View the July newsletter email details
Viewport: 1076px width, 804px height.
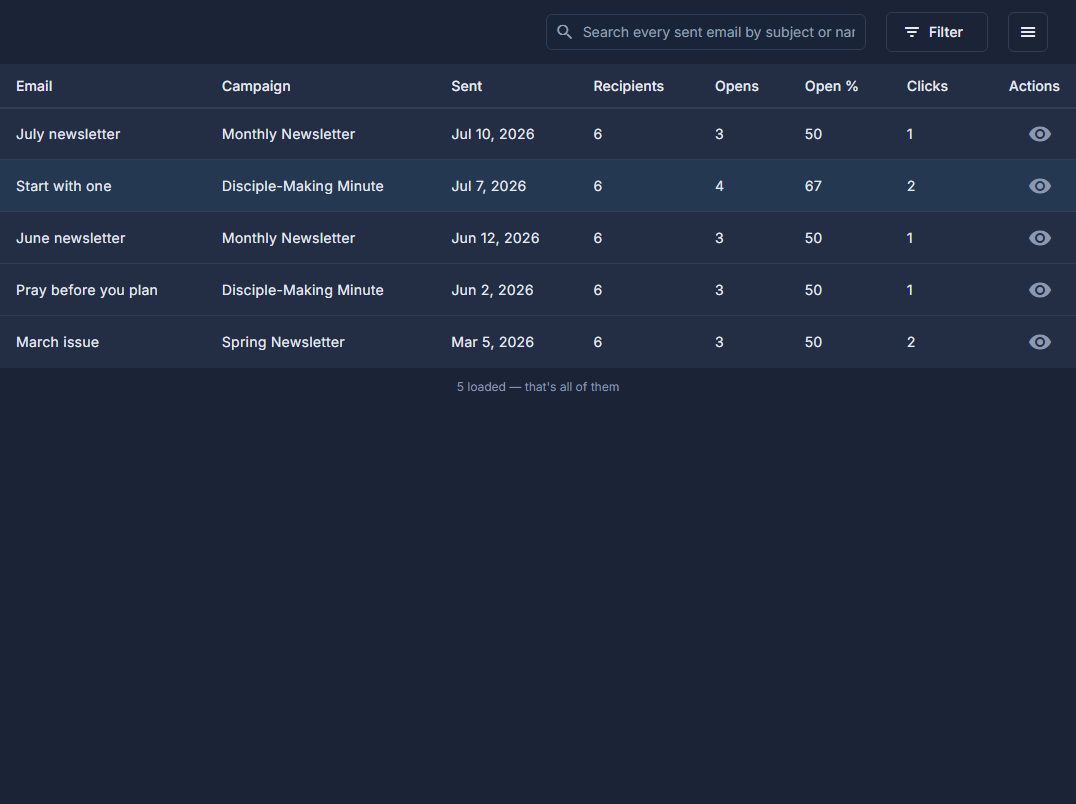click(x=1040, y=134)
